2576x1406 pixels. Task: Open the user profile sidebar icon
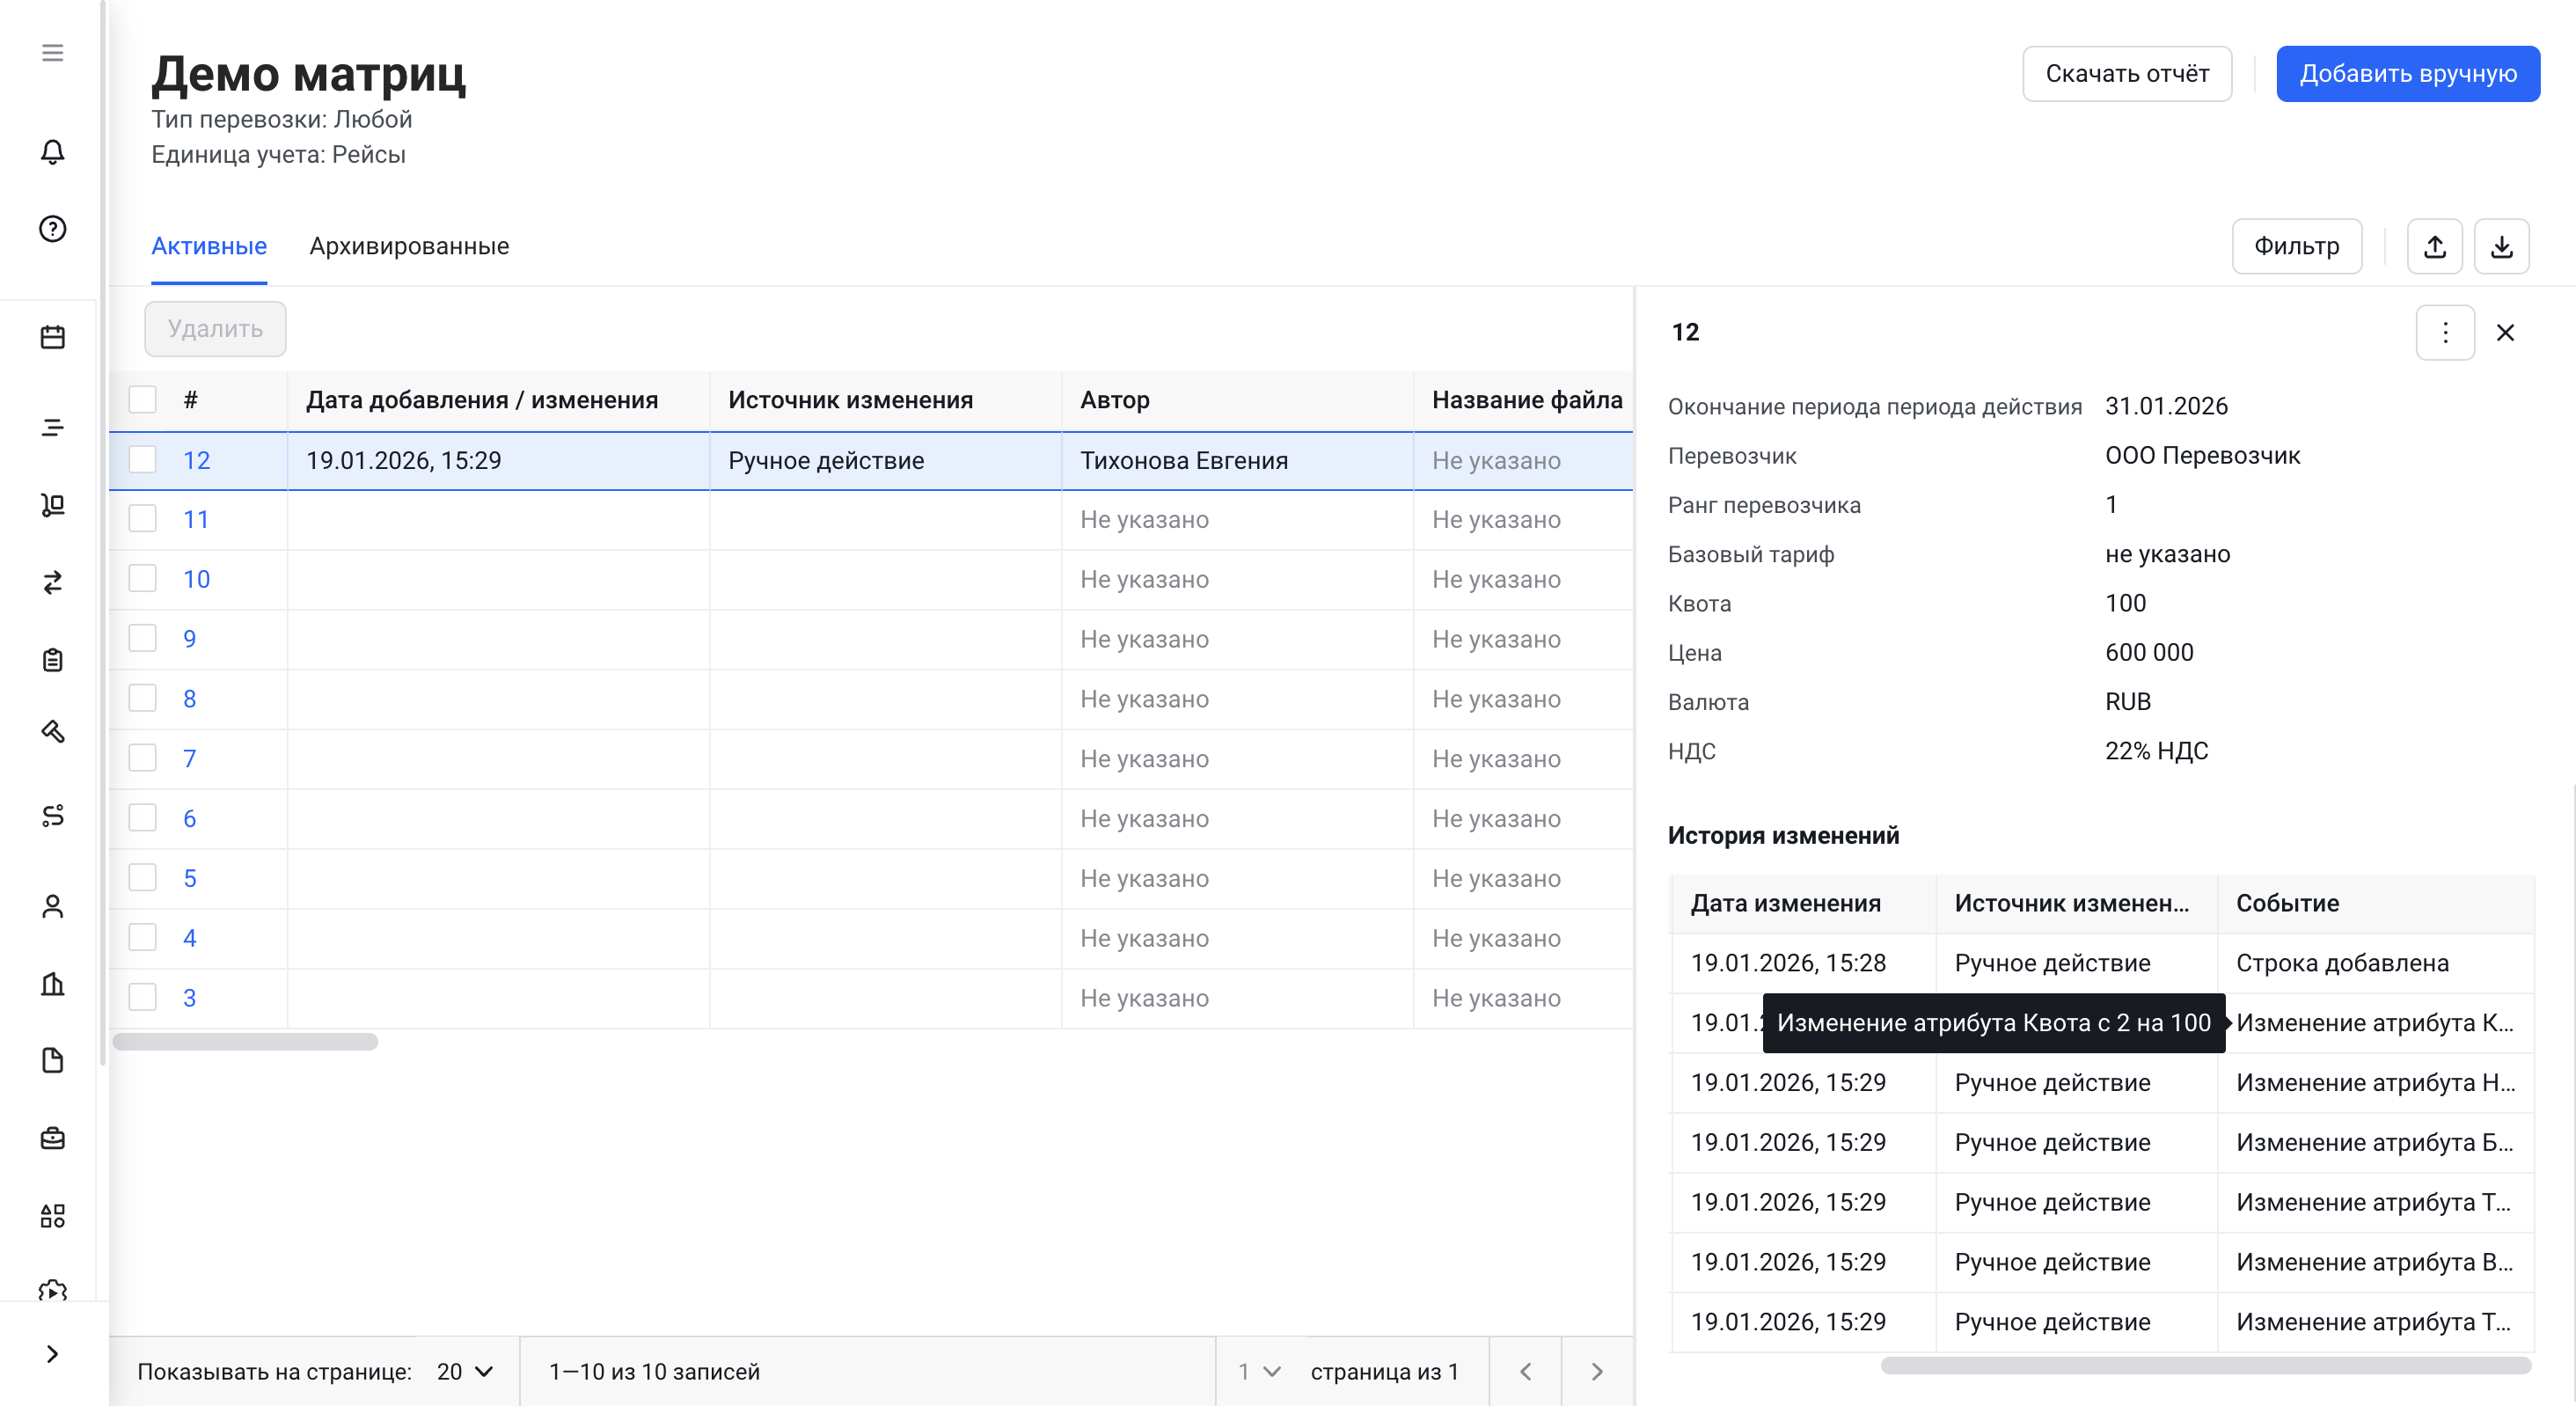52,906
